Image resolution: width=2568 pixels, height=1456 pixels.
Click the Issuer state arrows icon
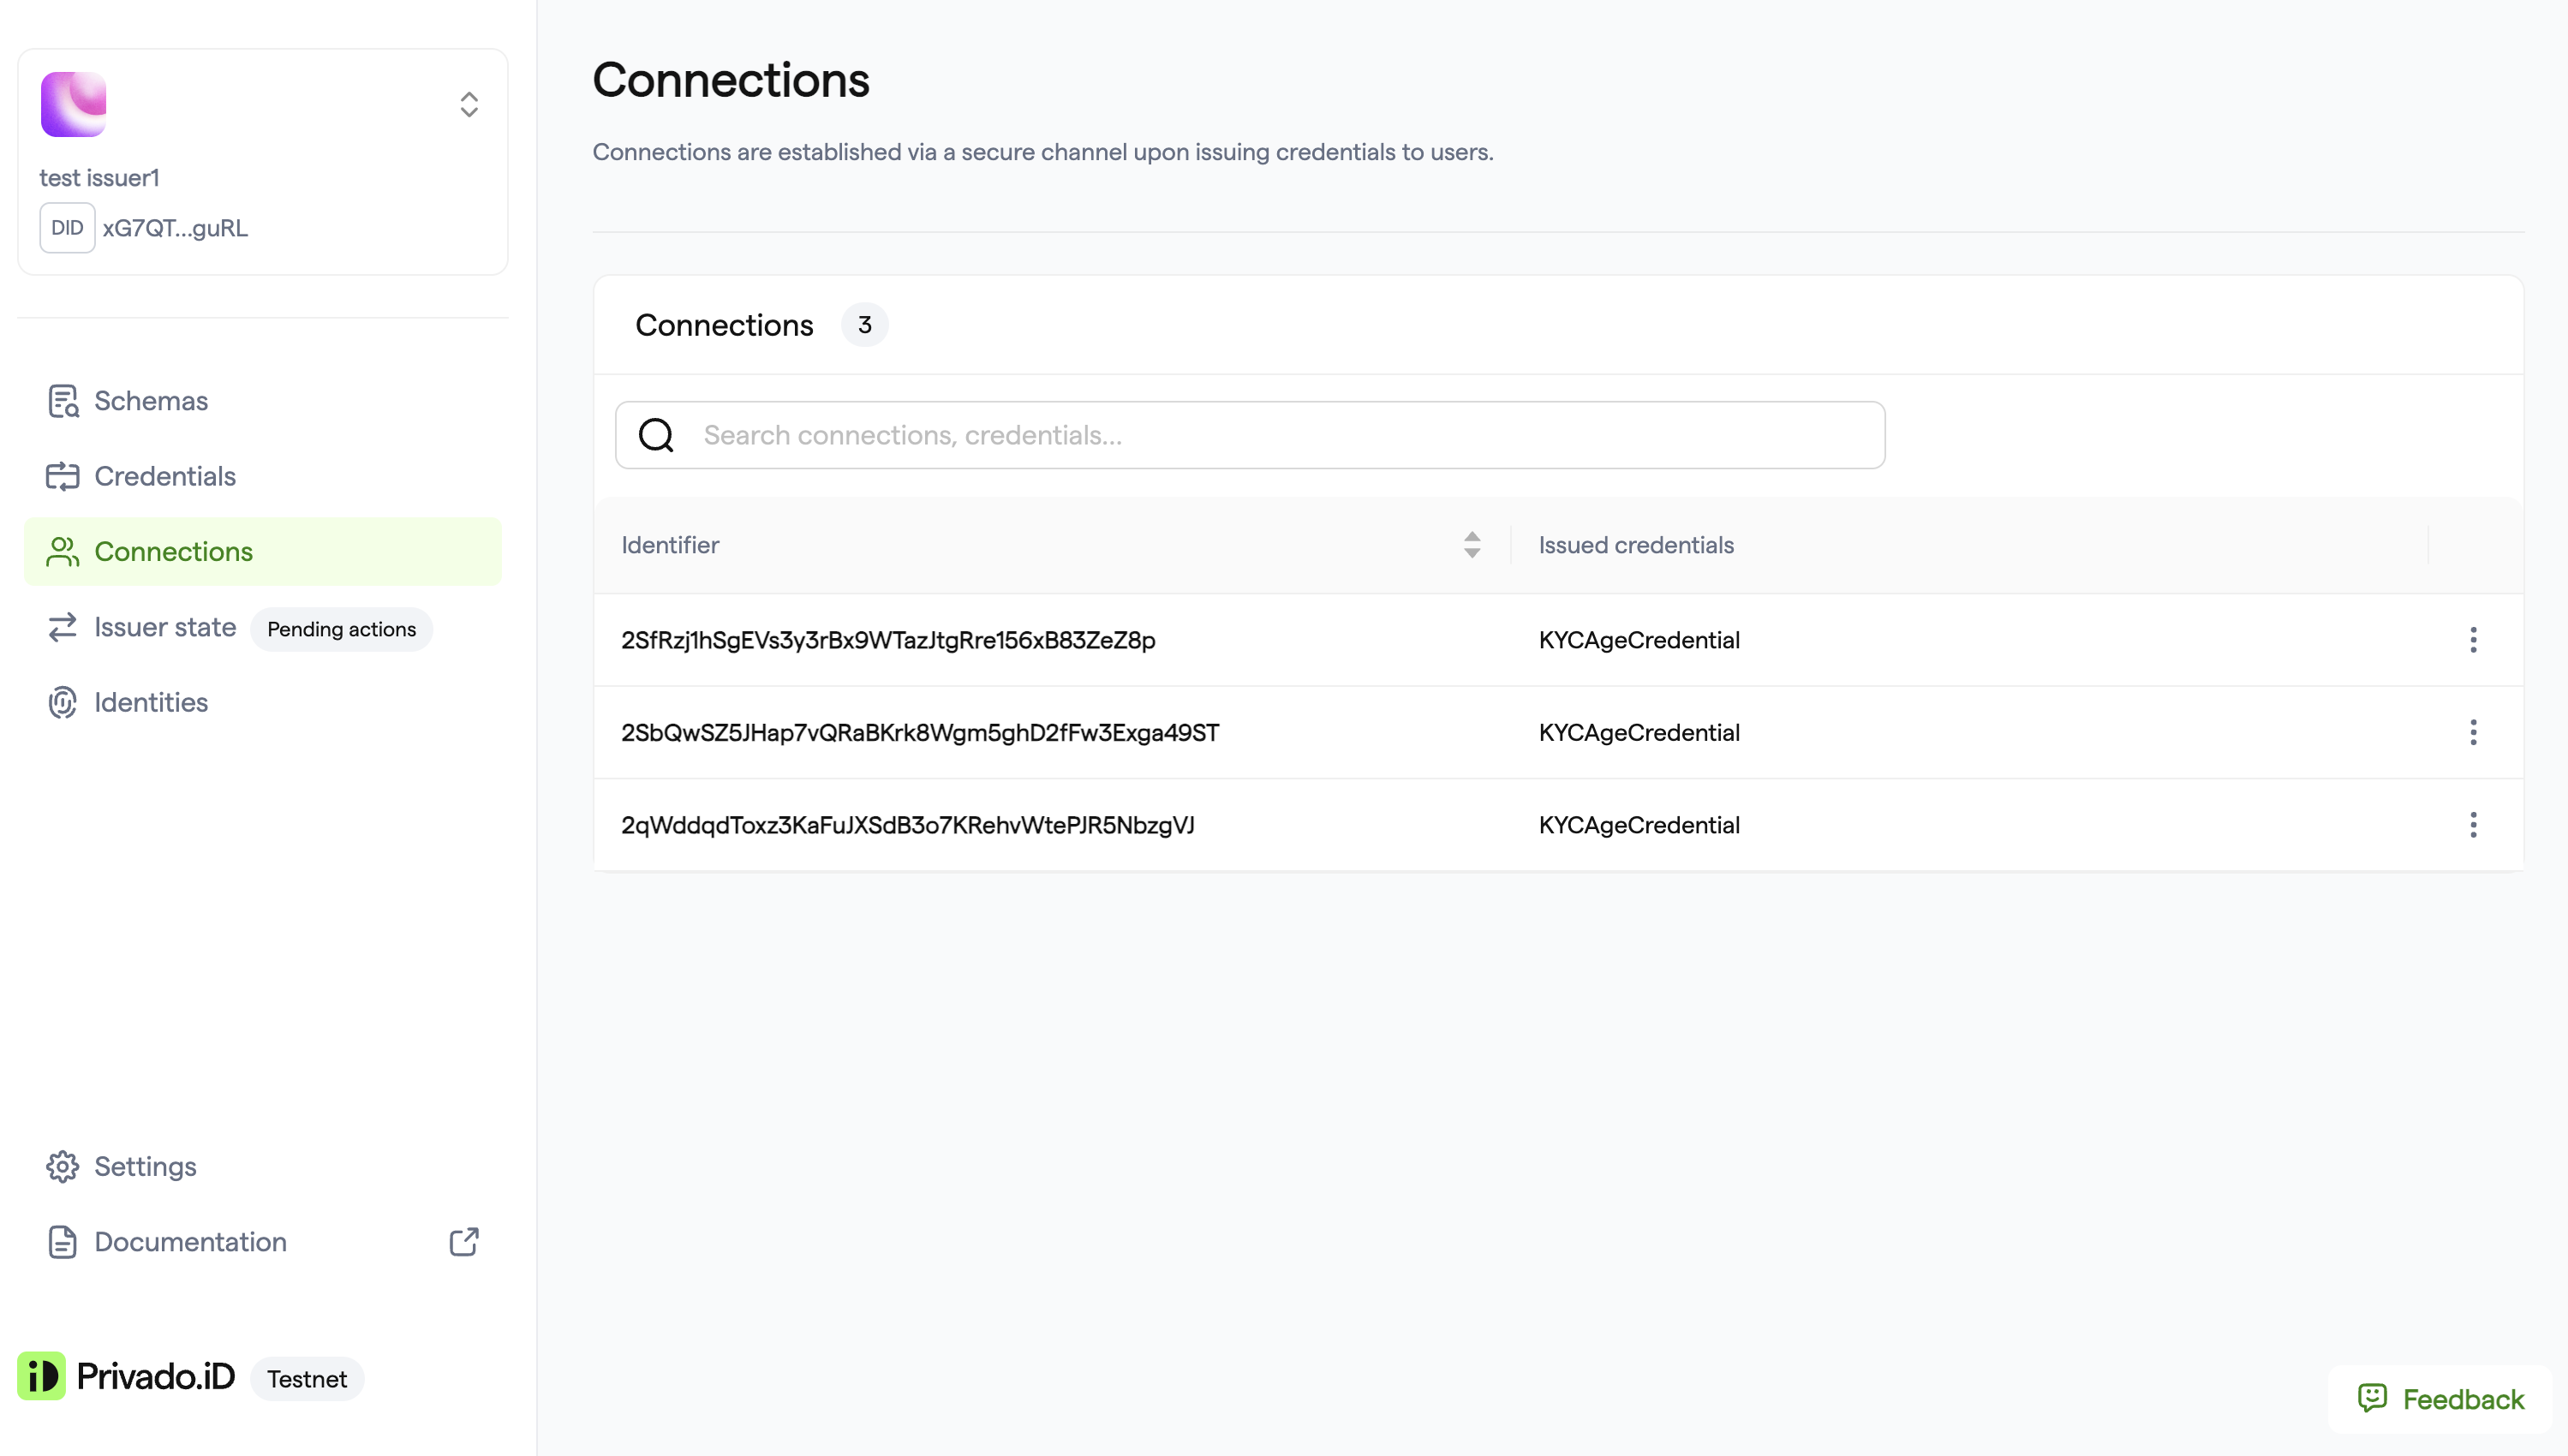point(63,627)
